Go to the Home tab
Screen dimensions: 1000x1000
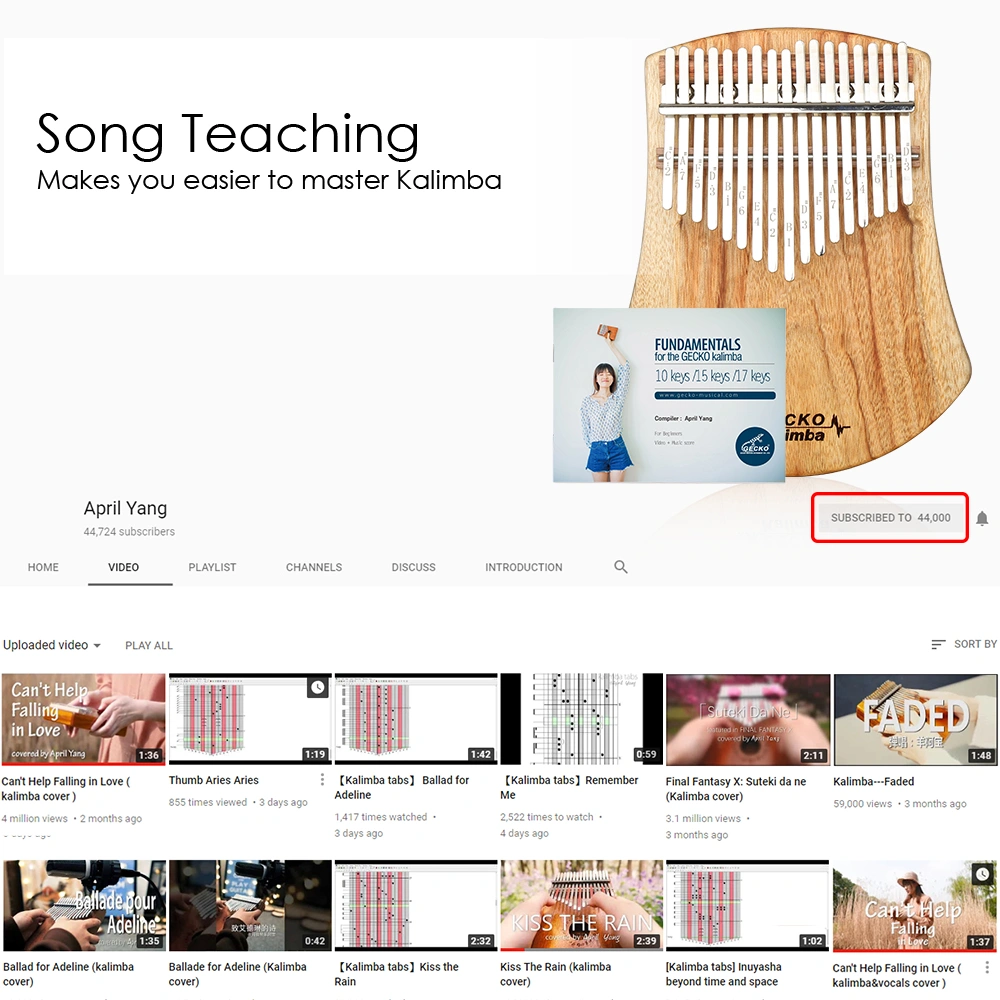pos(43,567)
